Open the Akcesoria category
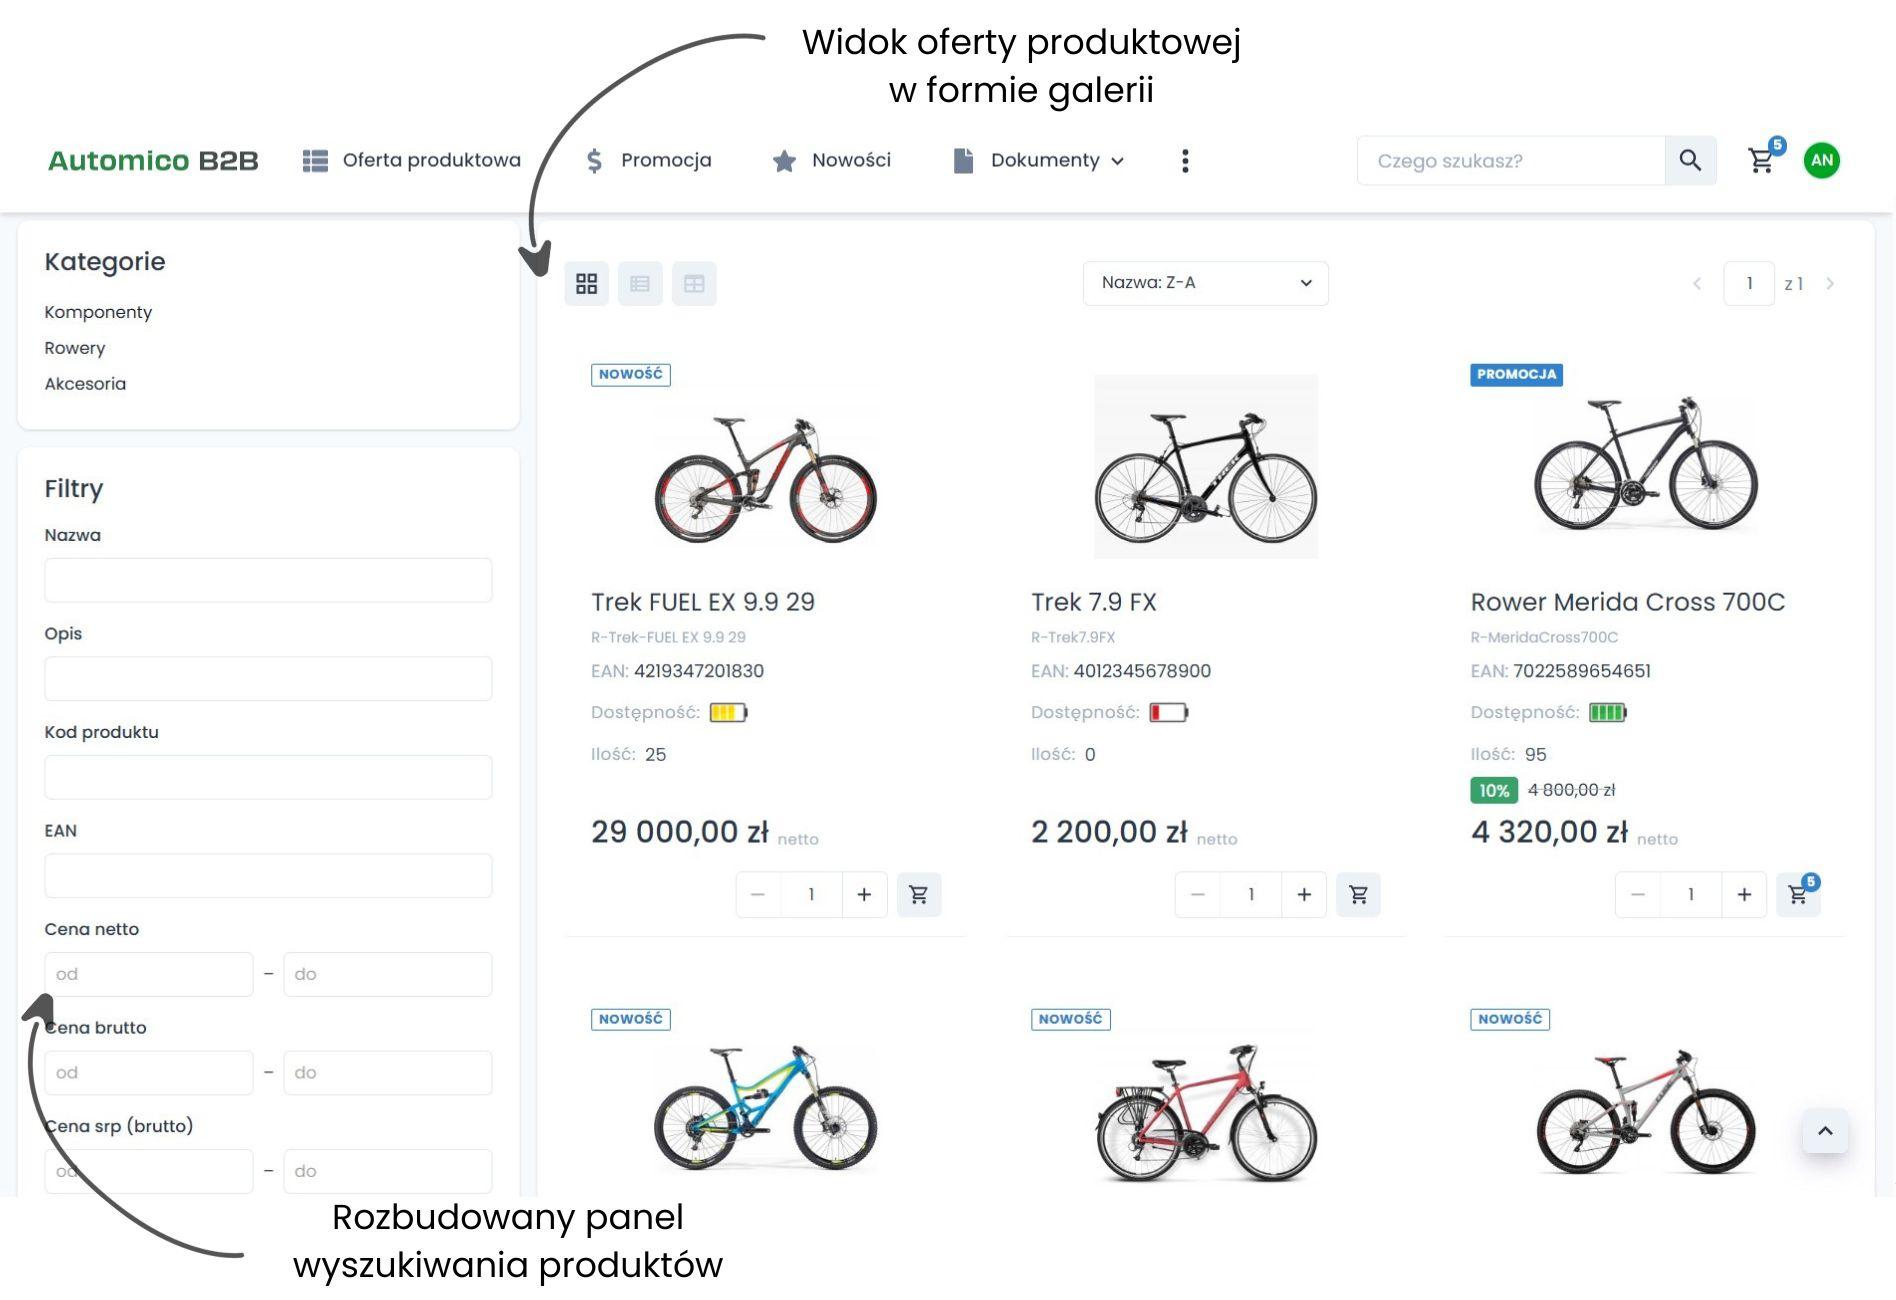 pos(85,383)
